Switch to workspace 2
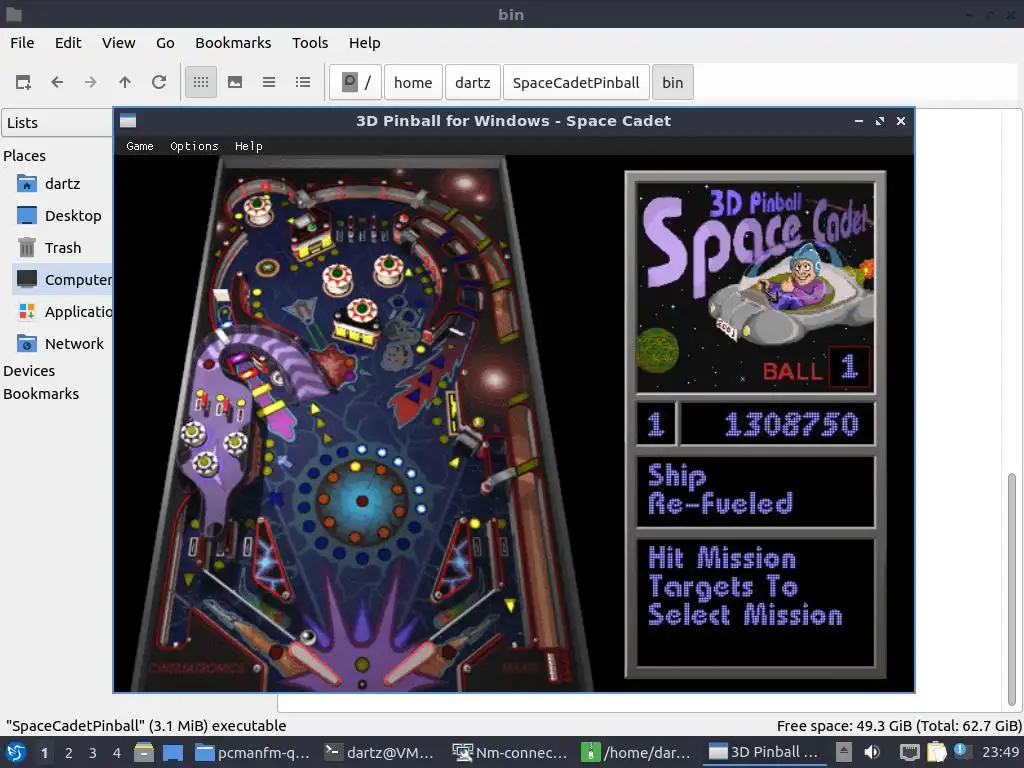Viewport: 1024px width, 768px height. (69, 754)
